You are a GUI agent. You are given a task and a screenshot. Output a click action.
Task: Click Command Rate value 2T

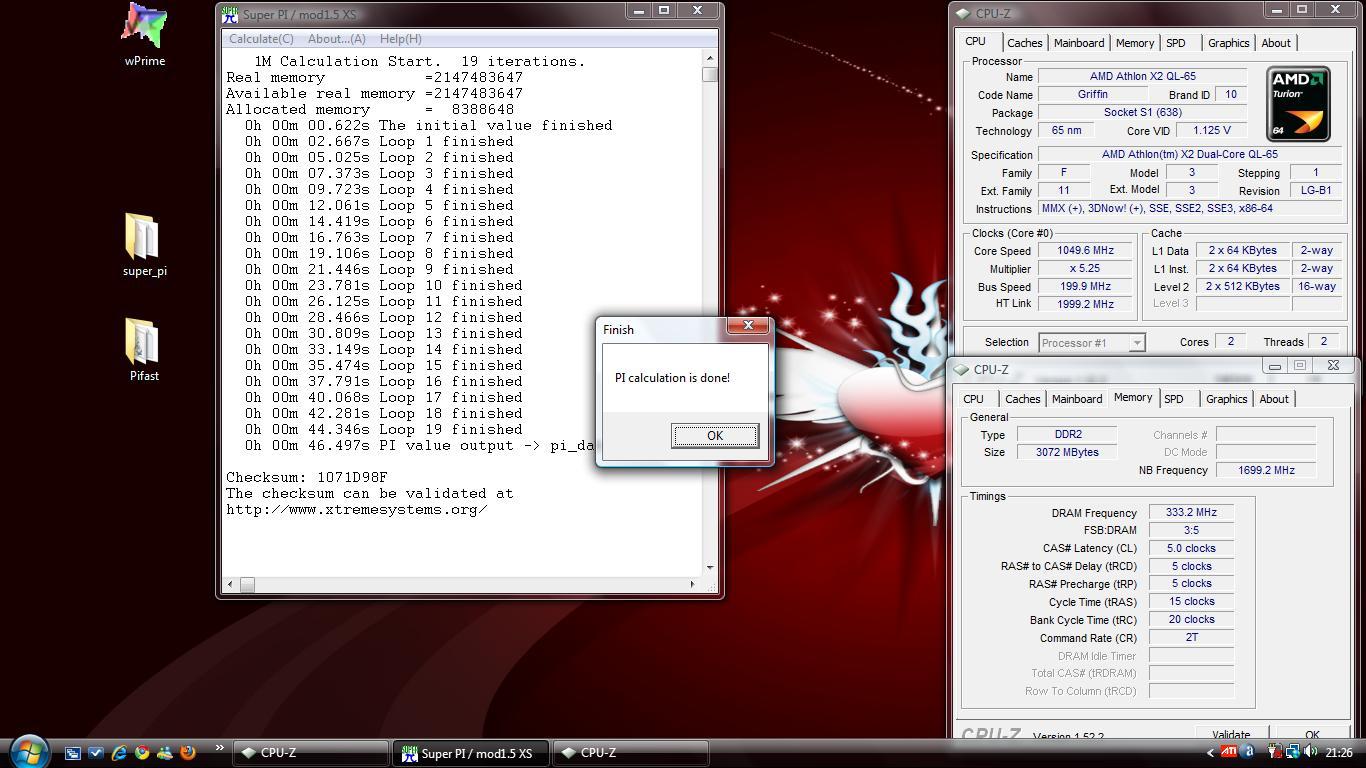(x=1191, y=637)
